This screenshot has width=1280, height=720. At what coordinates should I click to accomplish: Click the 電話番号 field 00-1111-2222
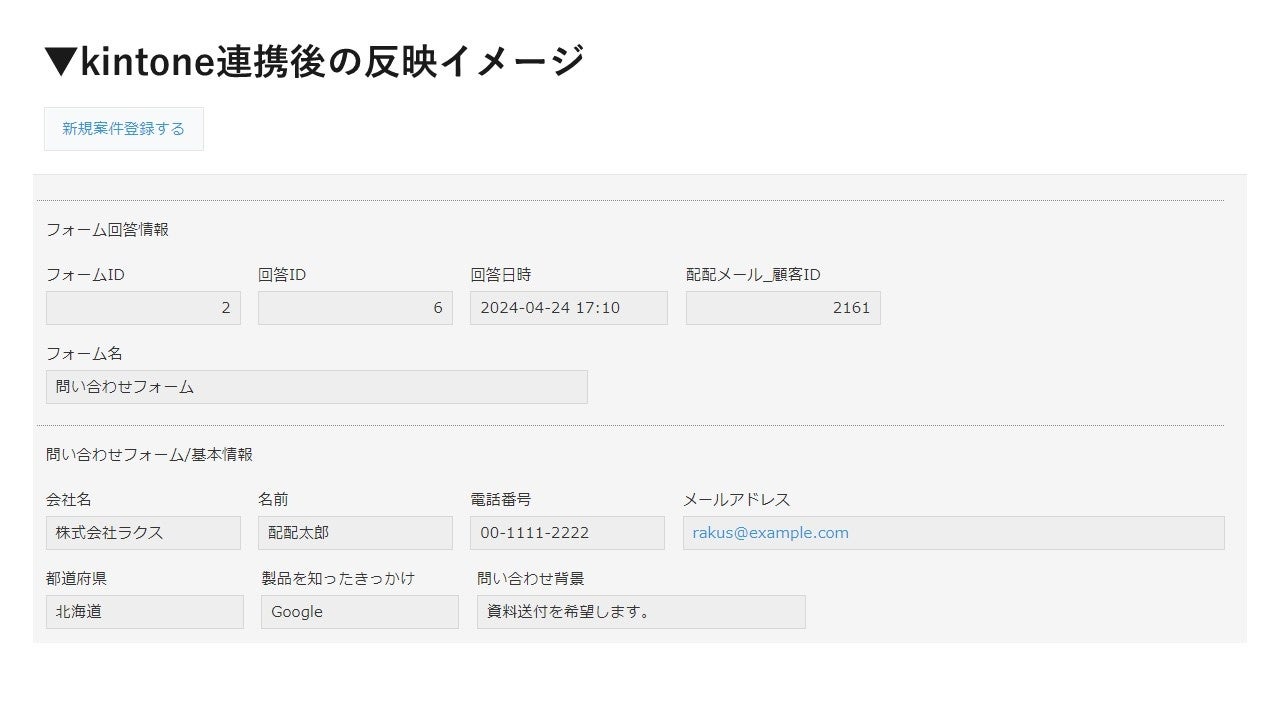567,533
